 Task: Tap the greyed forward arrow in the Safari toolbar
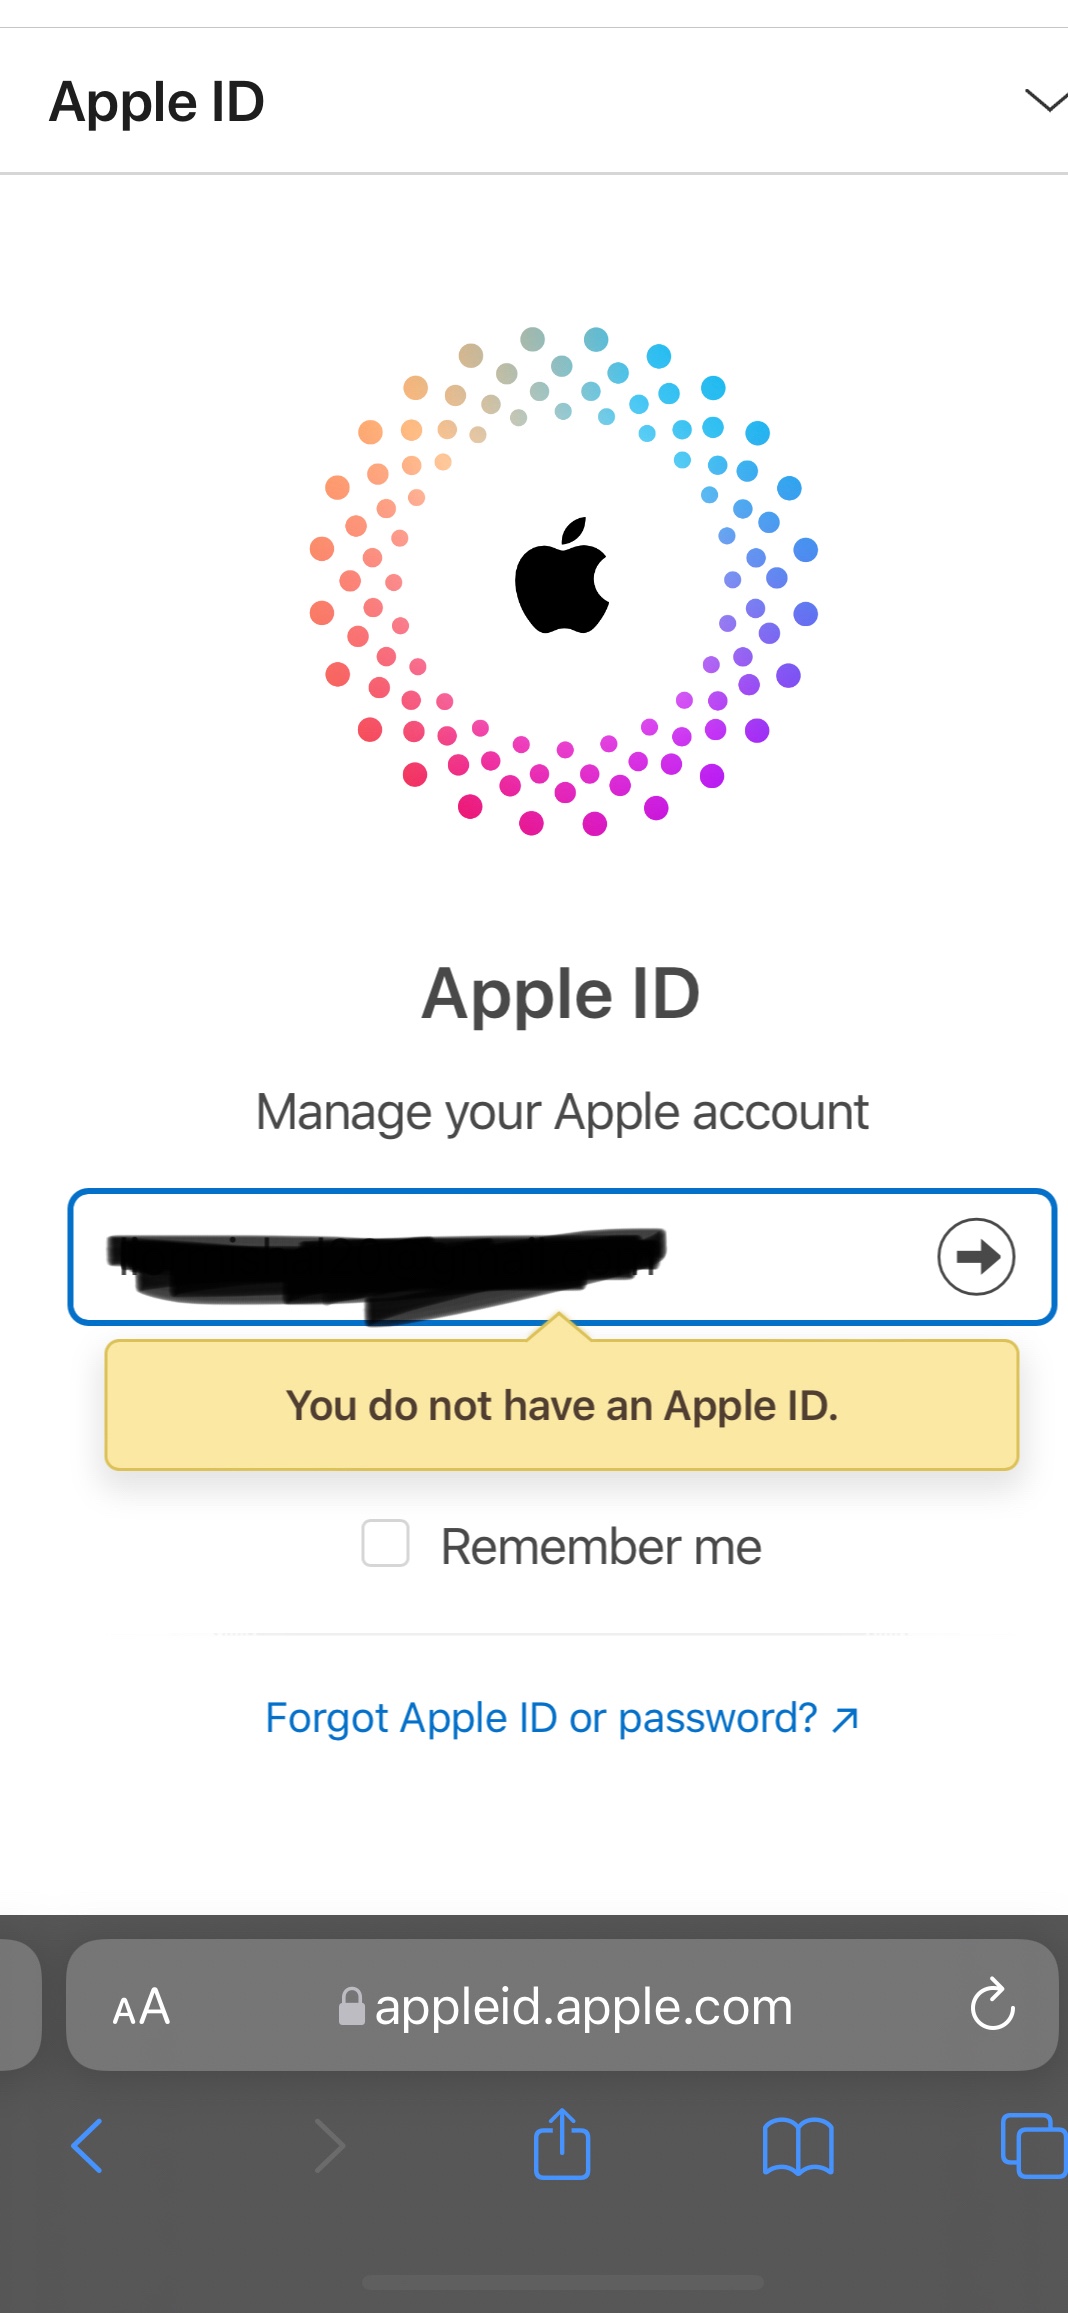point(329,2145)
